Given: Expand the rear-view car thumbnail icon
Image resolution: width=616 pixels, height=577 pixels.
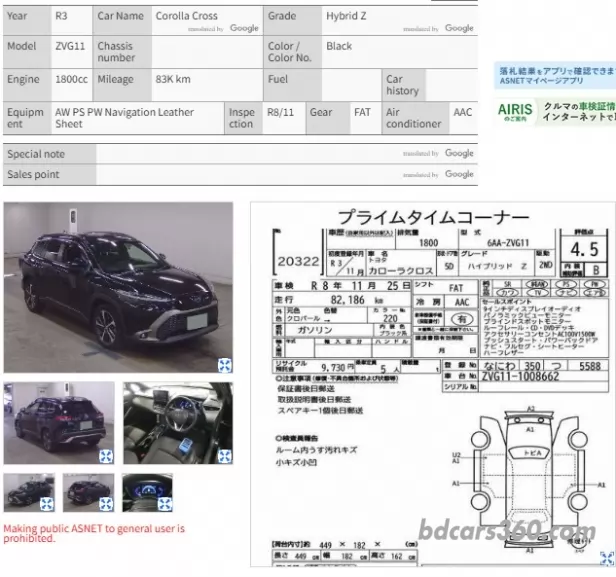Looking at the screenshot, I should [106, 456].
